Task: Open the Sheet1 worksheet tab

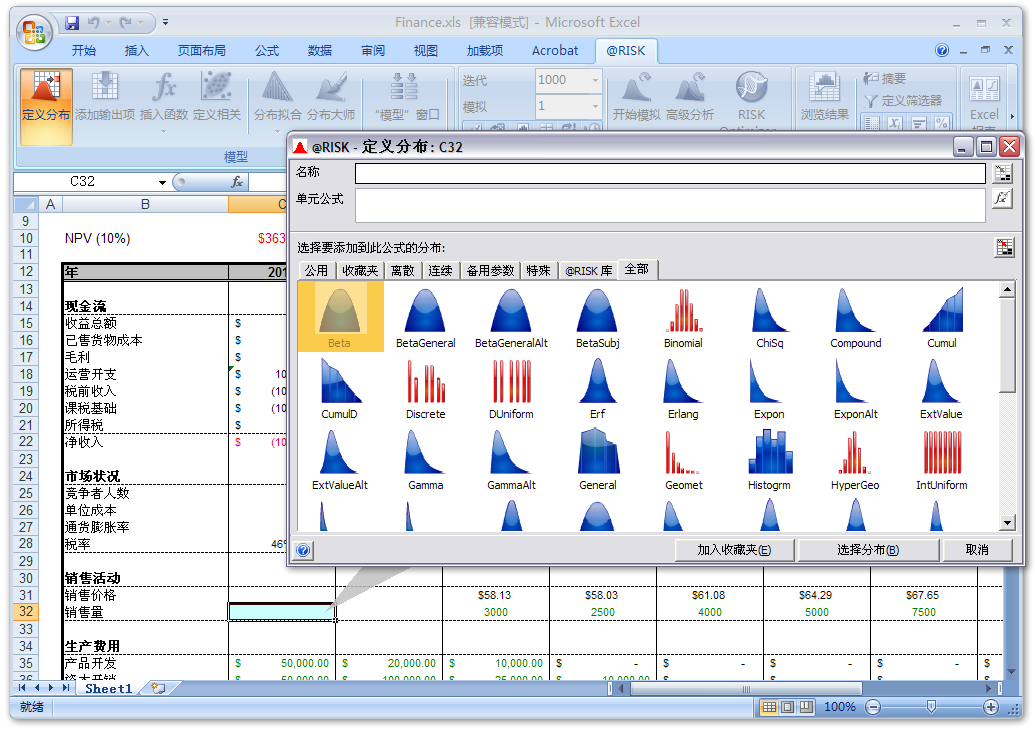Action: [x=108, y=689]
